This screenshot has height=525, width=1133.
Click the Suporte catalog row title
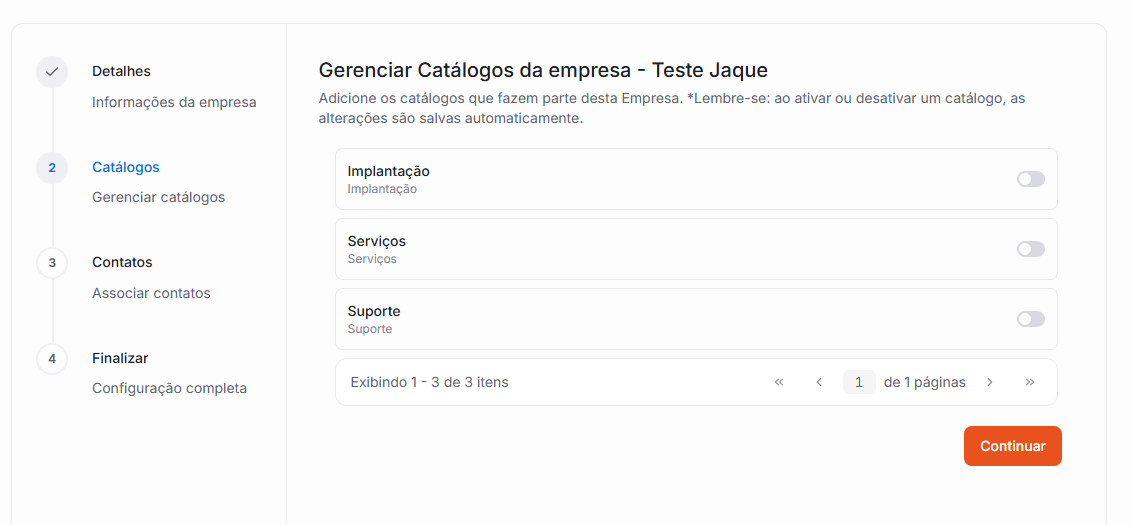click(374, 311)
